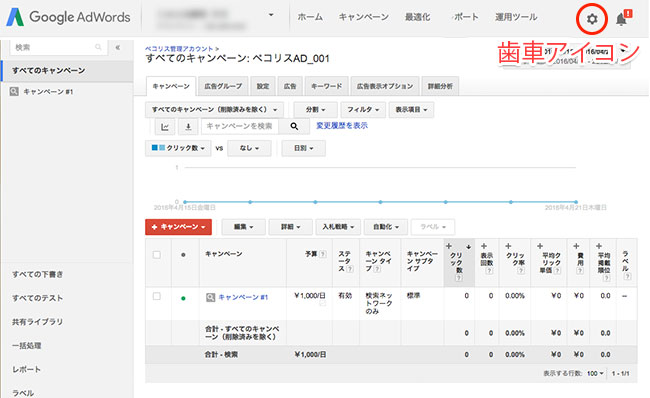Screen dimensions: 650x398
Task: Check the box for キャンペーン #1 row
Action: pos(157,296)
